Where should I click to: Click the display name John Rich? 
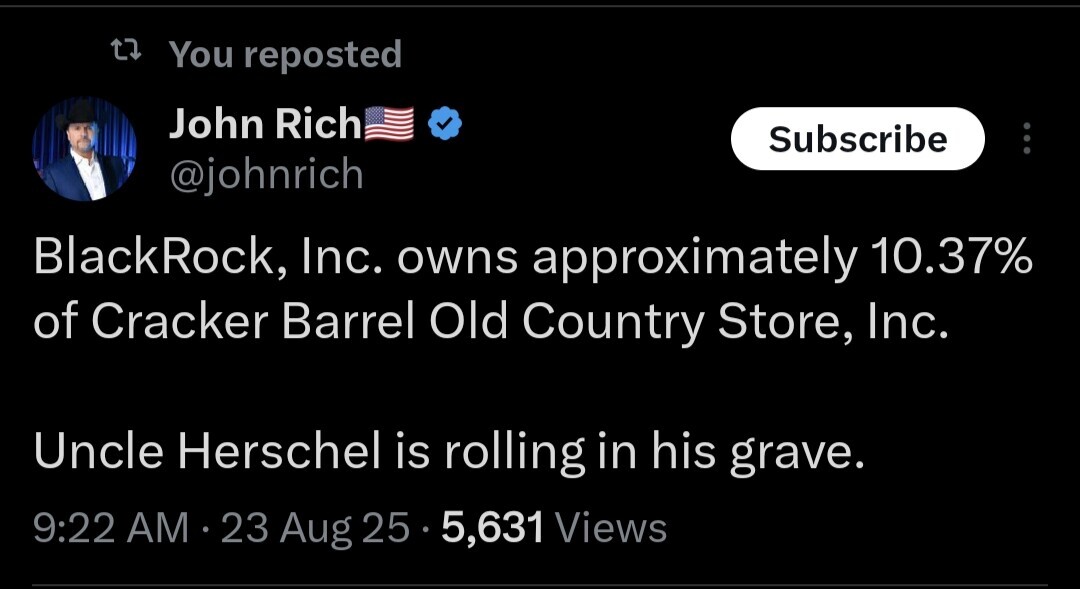click(x=265, y=124)
